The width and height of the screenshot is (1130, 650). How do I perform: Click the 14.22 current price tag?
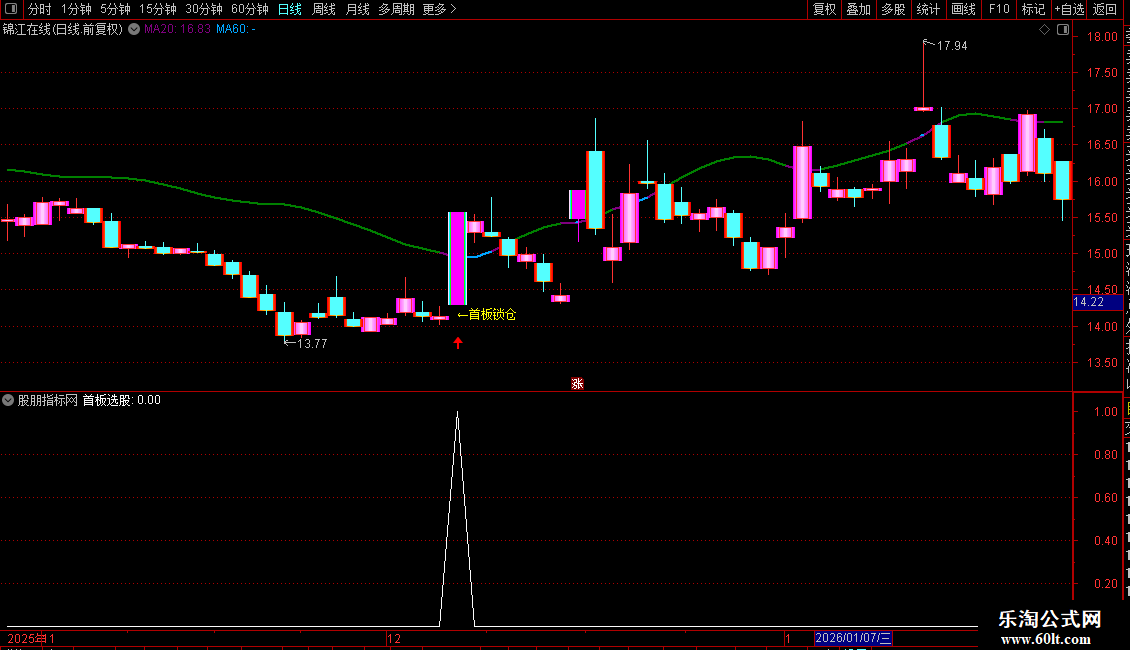(1097, 302)
